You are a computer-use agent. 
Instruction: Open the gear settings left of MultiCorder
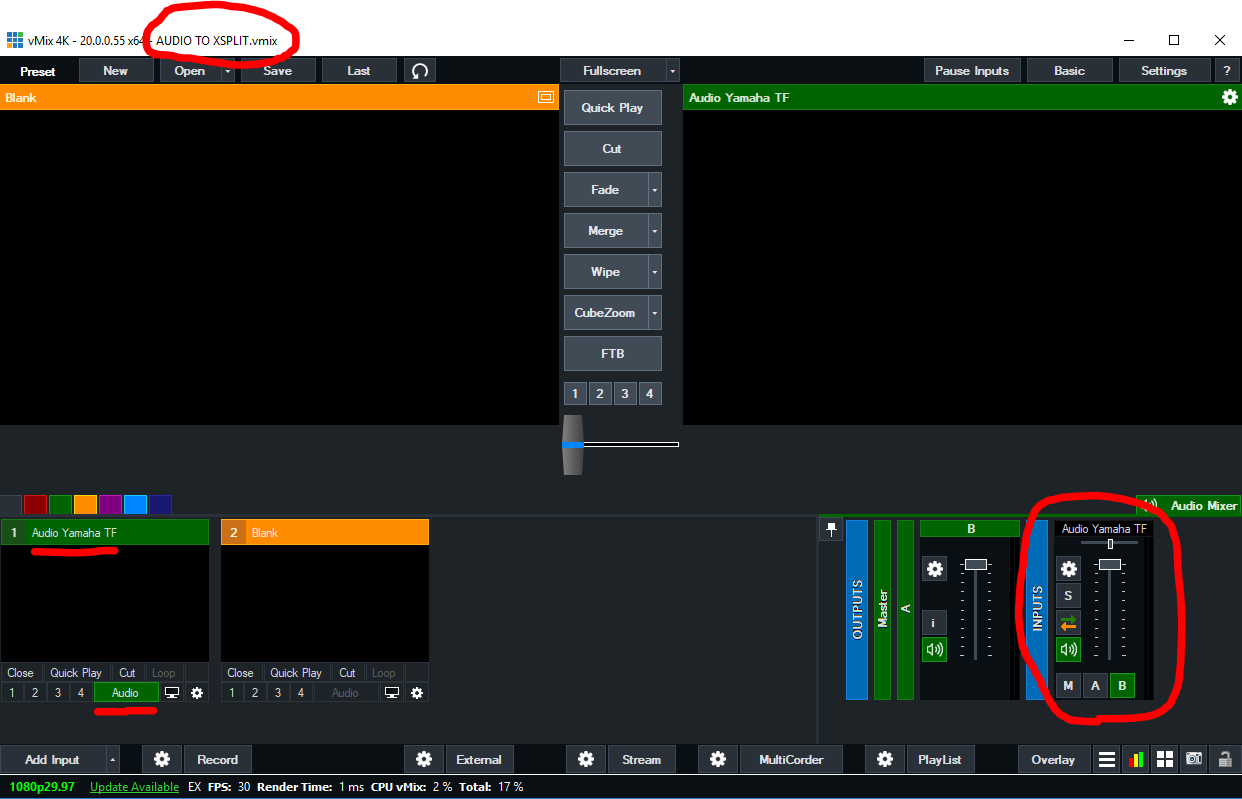tap(717, 759)
